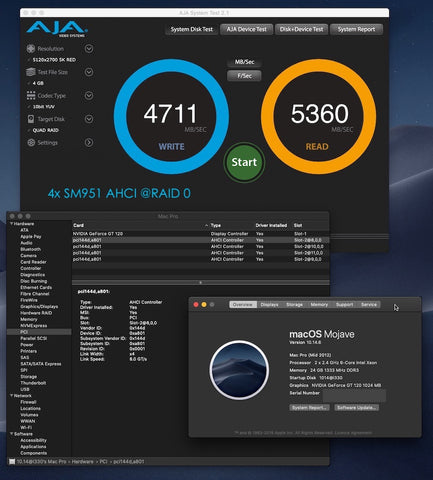Click the Resolution icon in AJA sidebar

tap(31, 49)
